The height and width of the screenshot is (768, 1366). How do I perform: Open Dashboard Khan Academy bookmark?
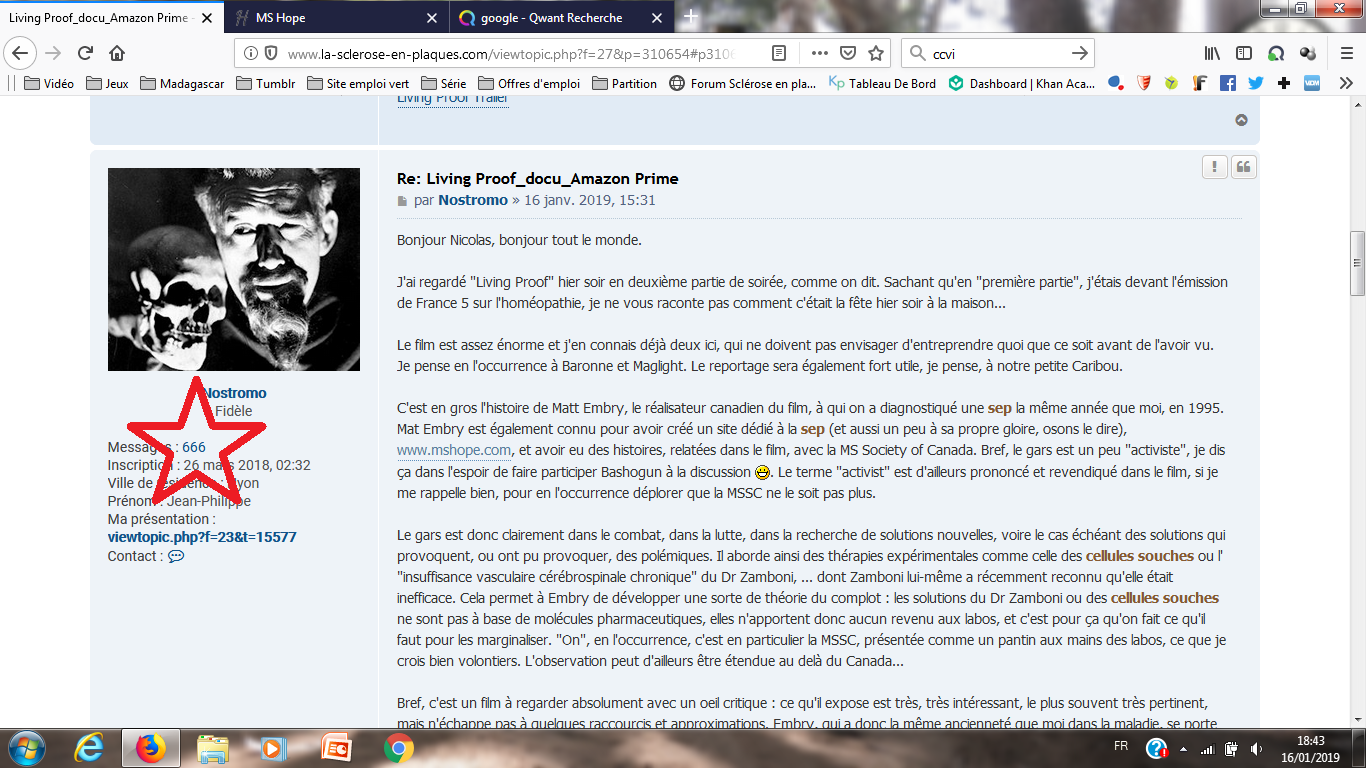(1022, 83)
